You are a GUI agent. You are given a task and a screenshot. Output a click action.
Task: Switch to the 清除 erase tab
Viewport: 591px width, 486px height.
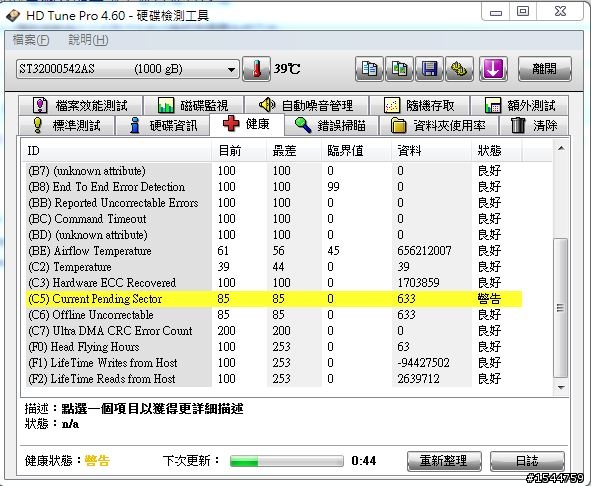coord(534,125)
